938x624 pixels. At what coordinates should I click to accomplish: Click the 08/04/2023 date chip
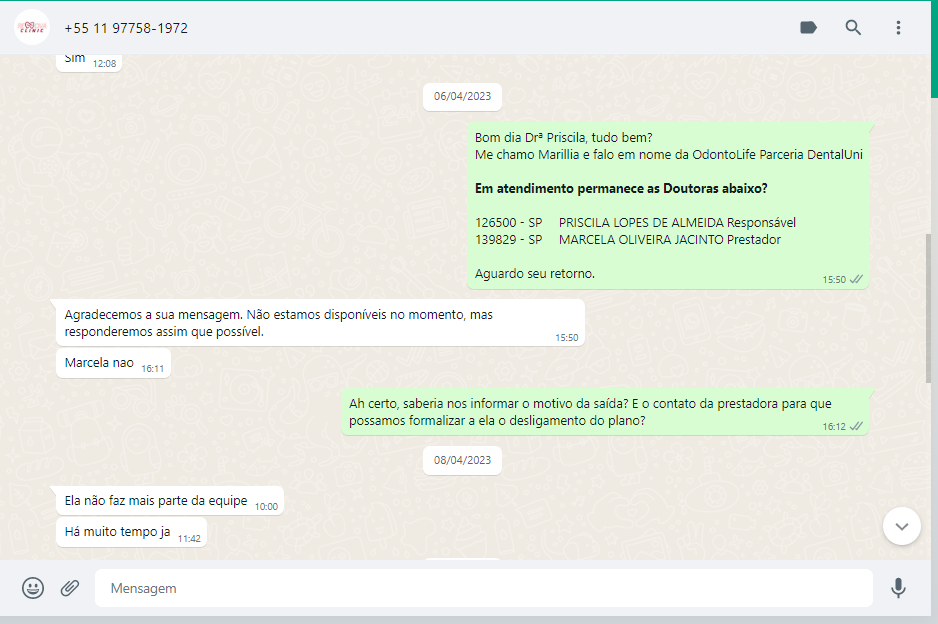pyautogui.click(x=462, y=461)
